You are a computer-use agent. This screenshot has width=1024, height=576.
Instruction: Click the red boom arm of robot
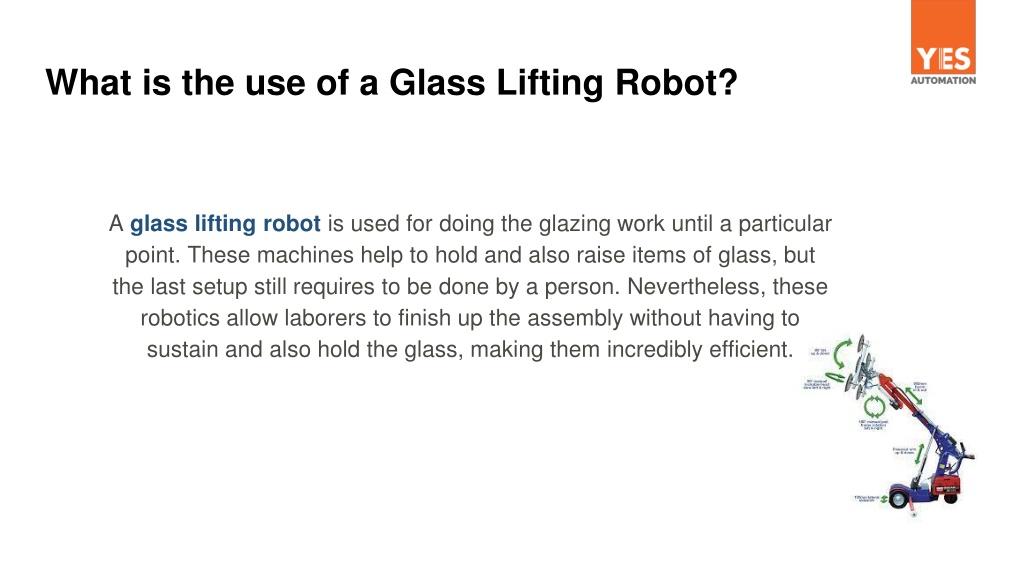click(892, 391)
